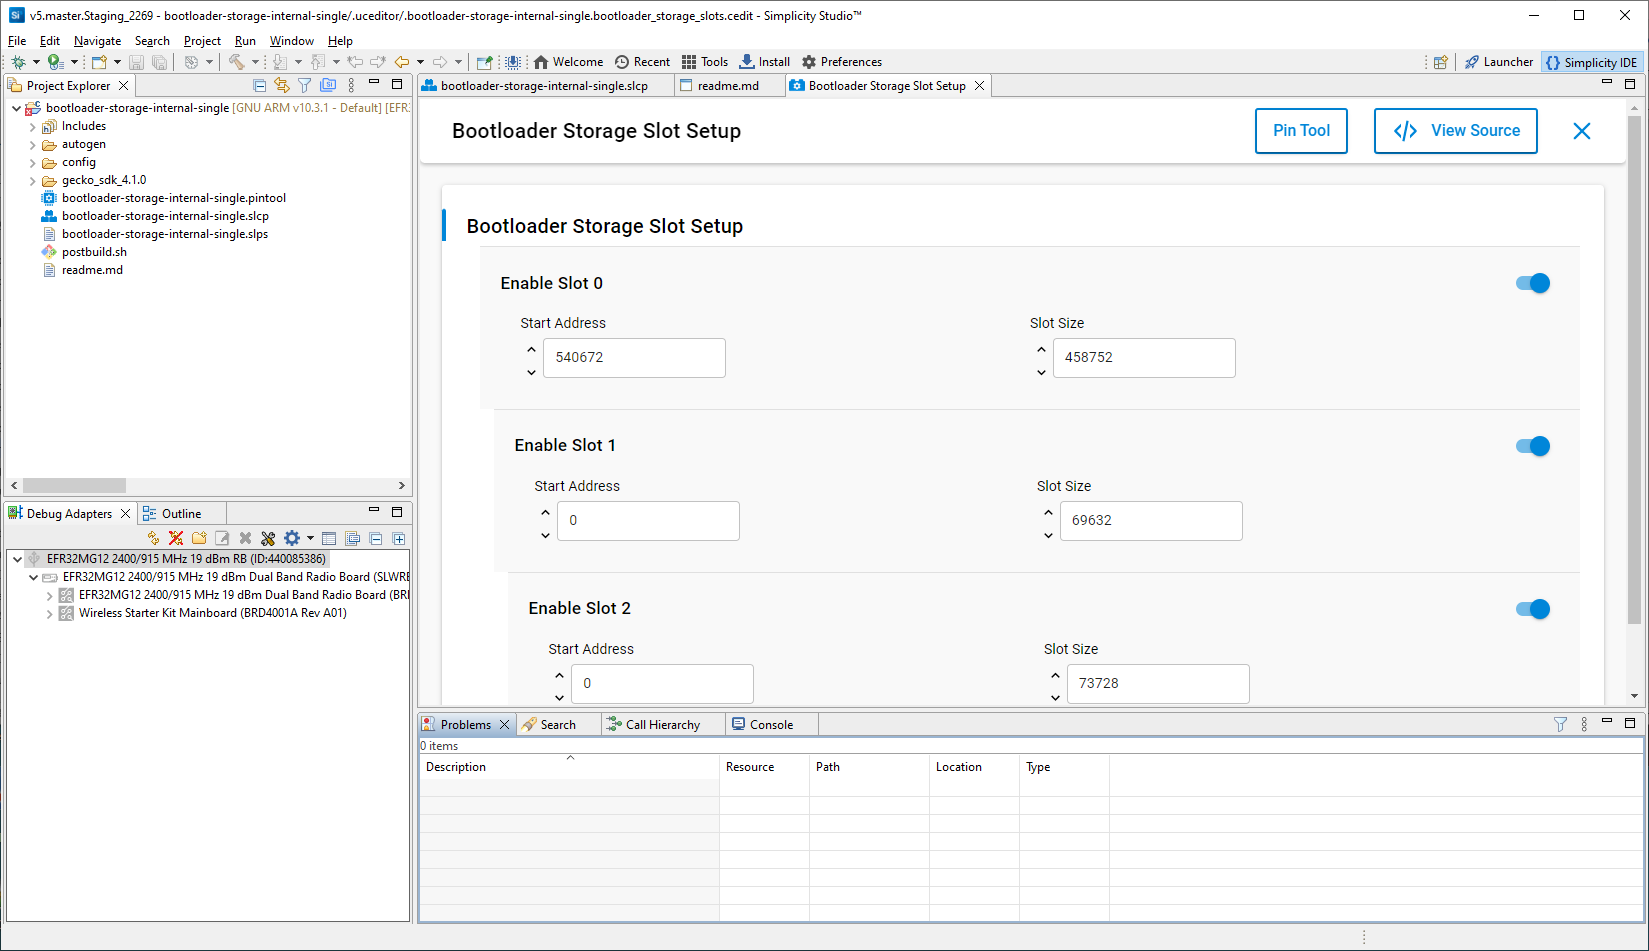This screenshot has height=951, width=1649.
Task: Collapse the bootloader-storage-internal-single project tree
Action: tap(16, 108)
